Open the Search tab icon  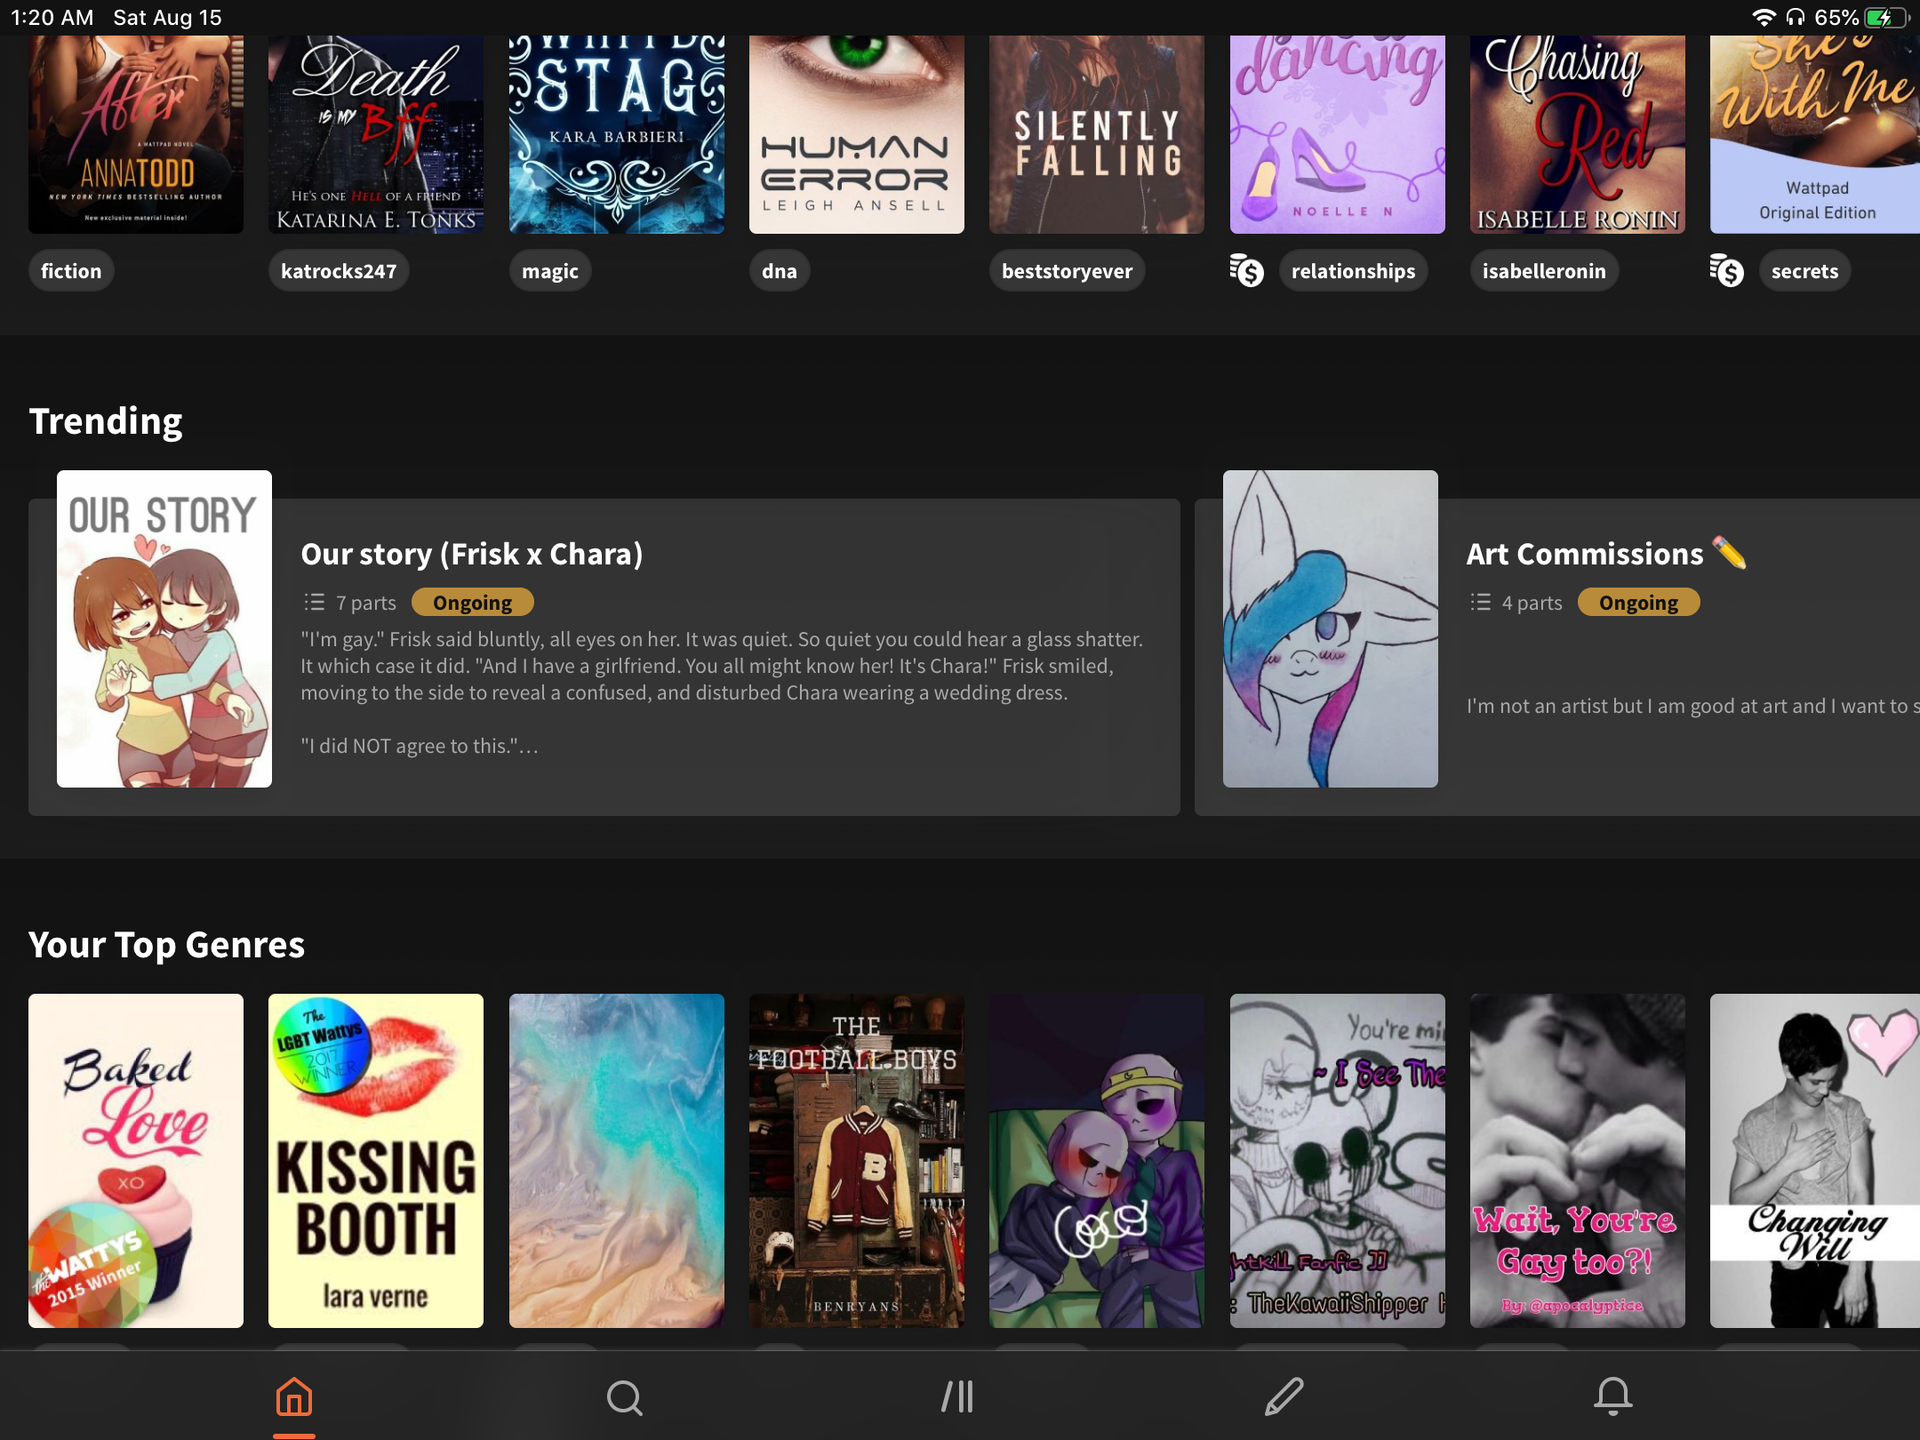point(624,1397)
